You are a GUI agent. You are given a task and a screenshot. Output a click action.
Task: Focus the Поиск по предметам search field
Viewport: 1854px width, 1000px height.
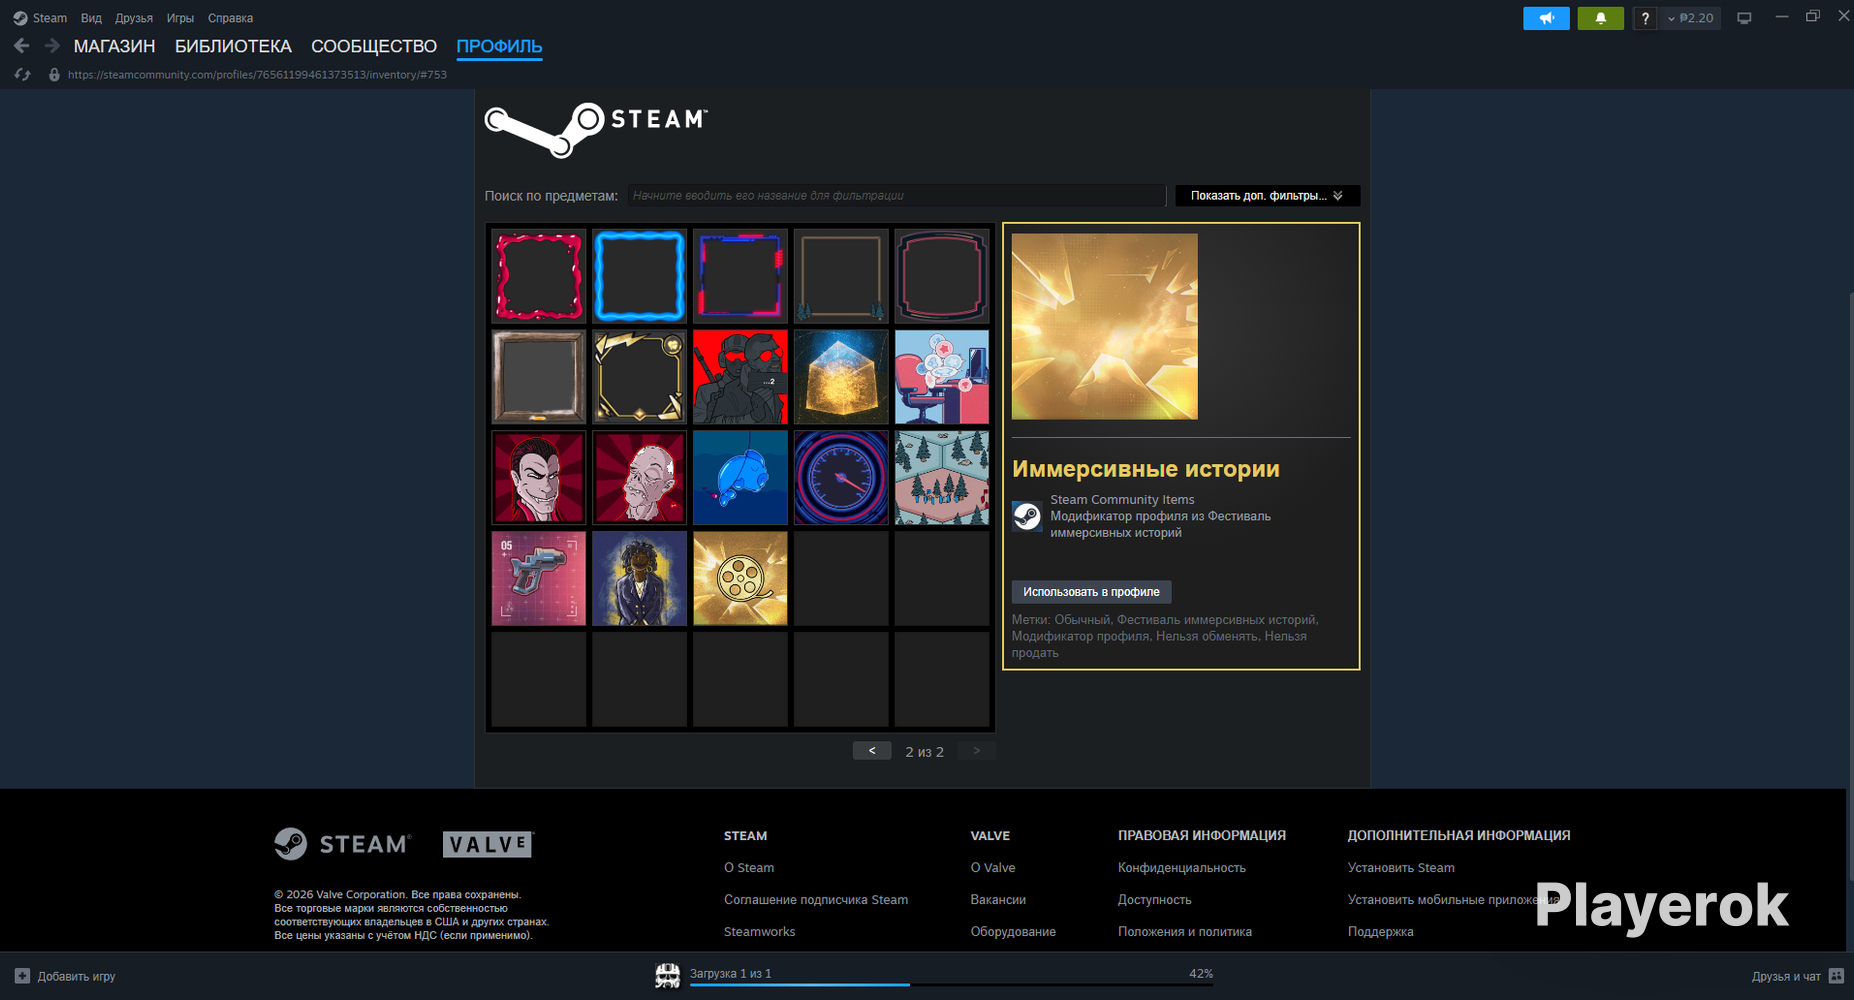coord(897,196)
